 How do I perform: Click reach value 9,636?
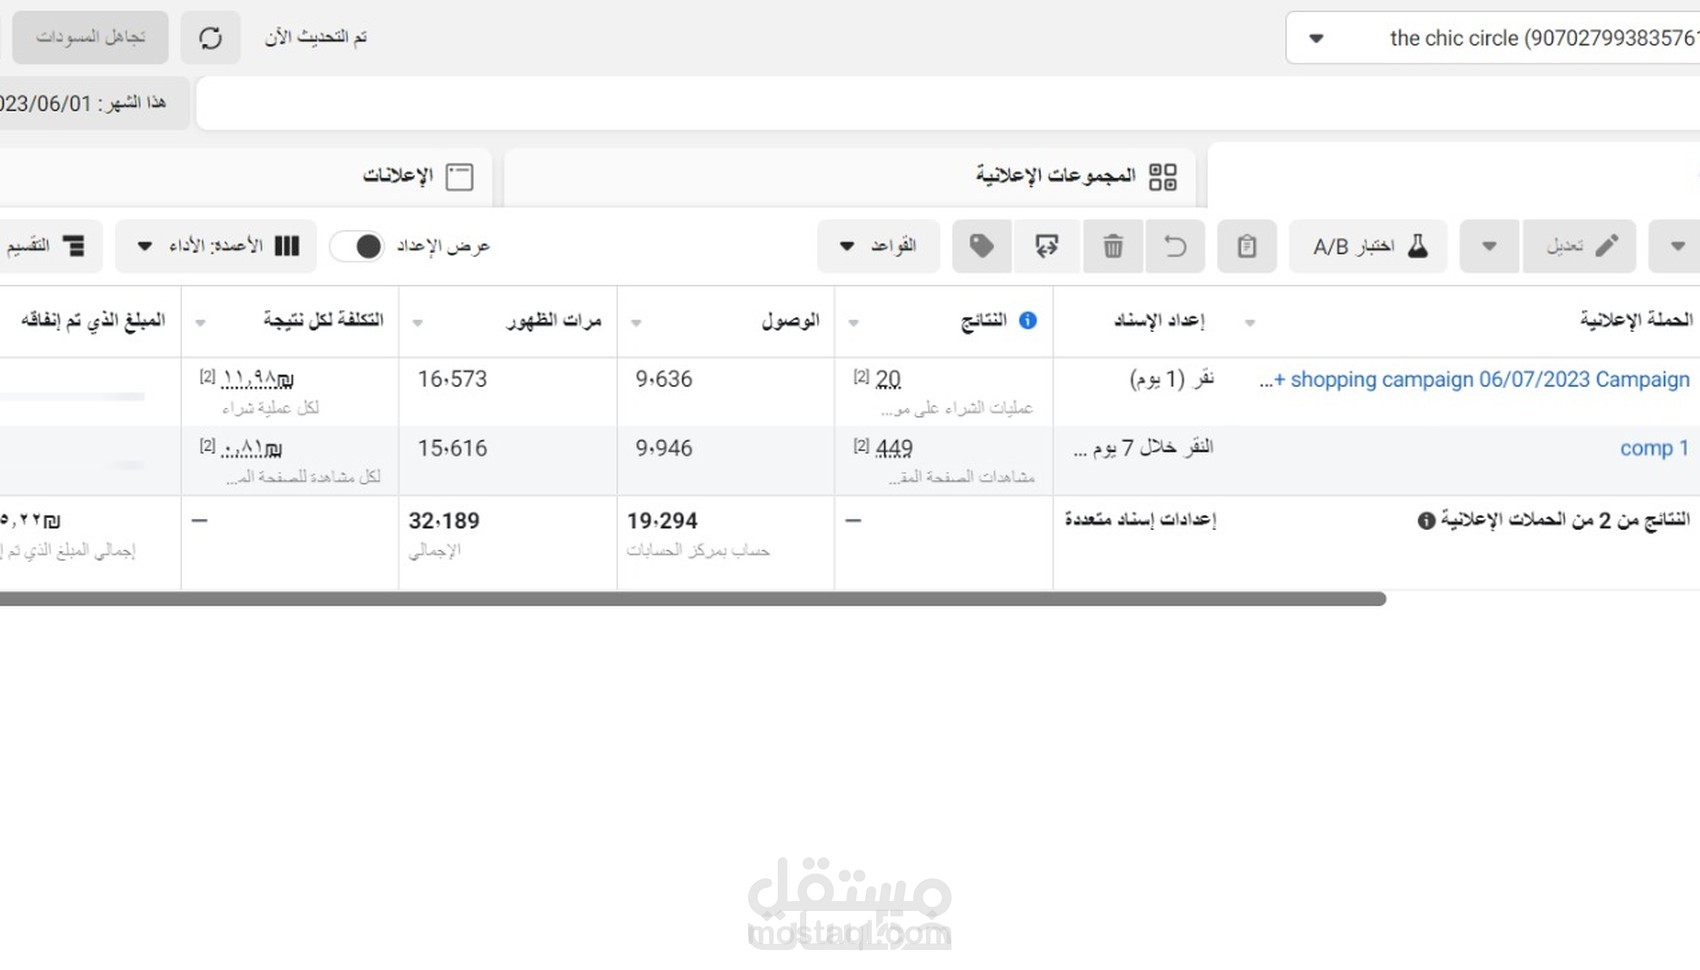click(663, 379)
